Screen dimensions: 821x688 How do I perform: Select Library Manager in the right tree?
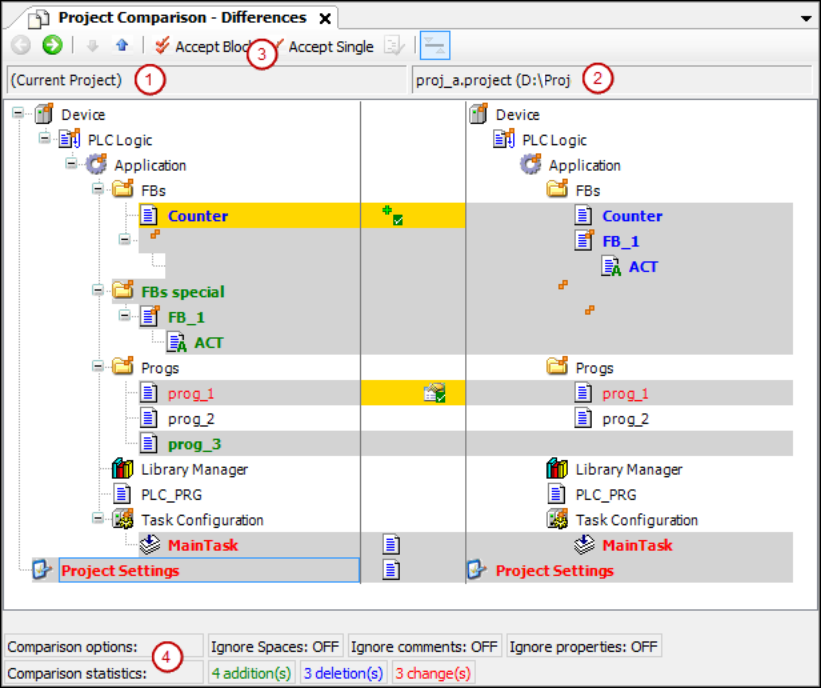[628, 469]
